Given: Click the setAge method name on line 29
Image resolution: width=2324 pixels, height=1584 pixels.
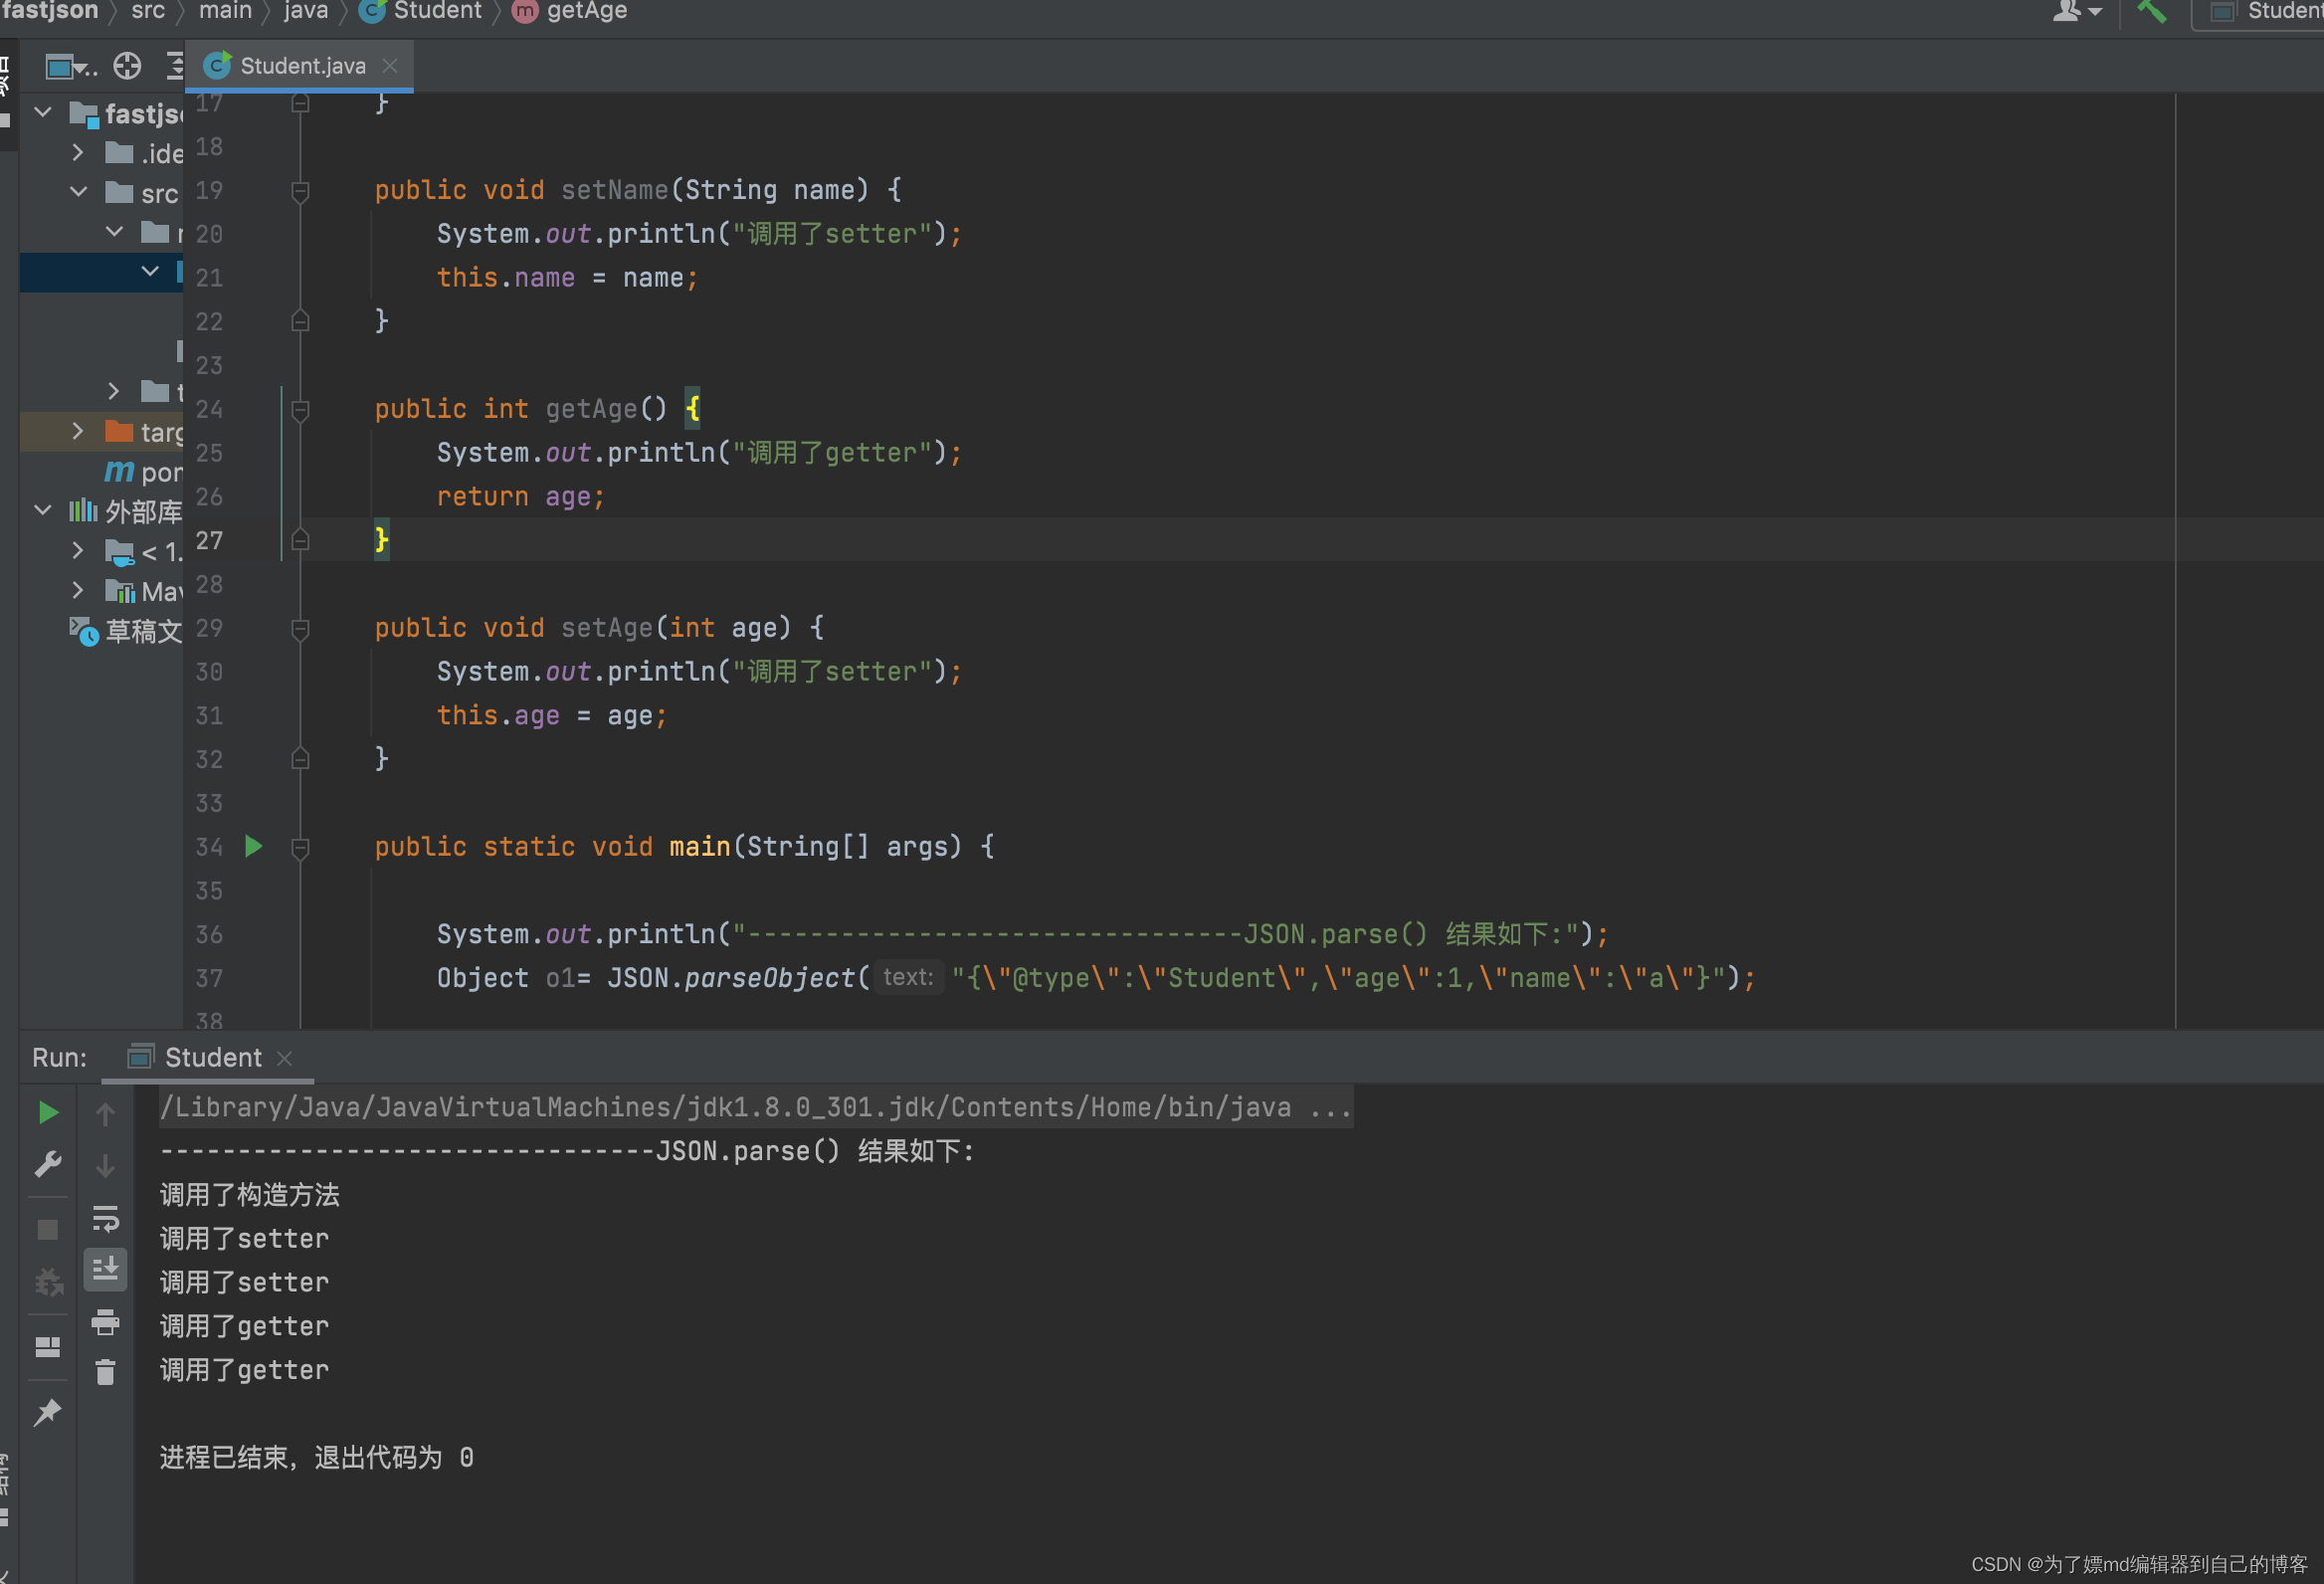Looking at the screenshot, I should pyautogui.click(x=607, y=628).
